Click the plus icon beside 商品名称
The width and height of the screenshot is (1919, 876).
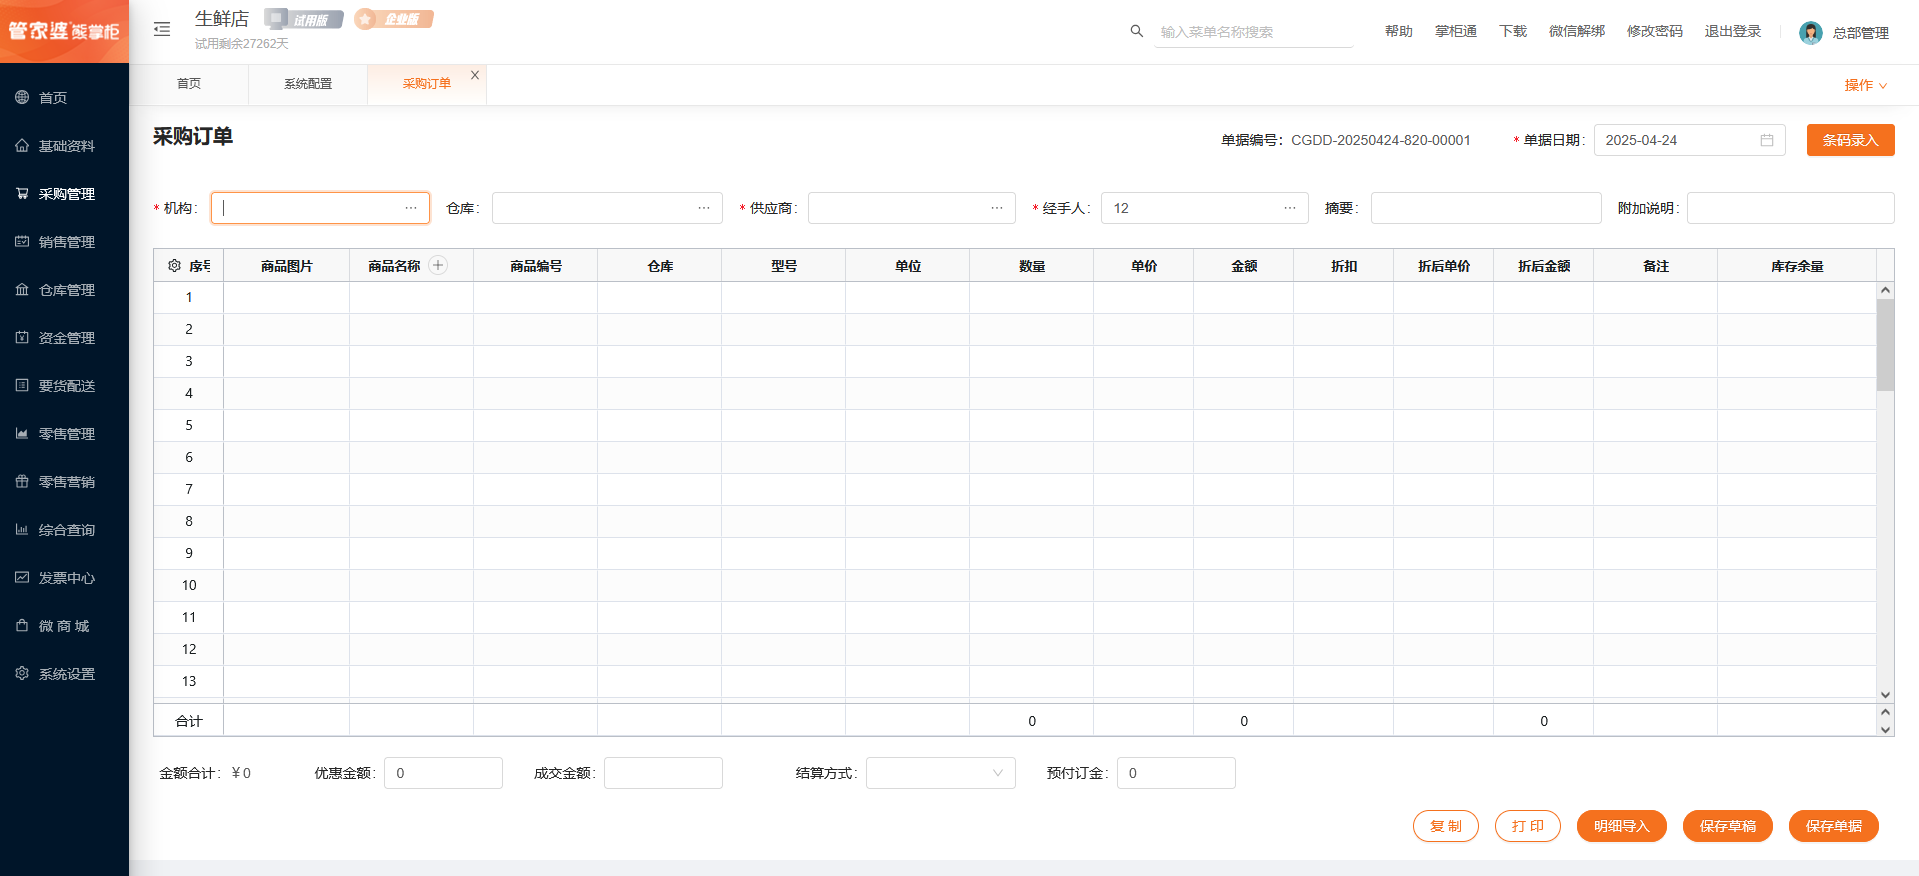438,265
